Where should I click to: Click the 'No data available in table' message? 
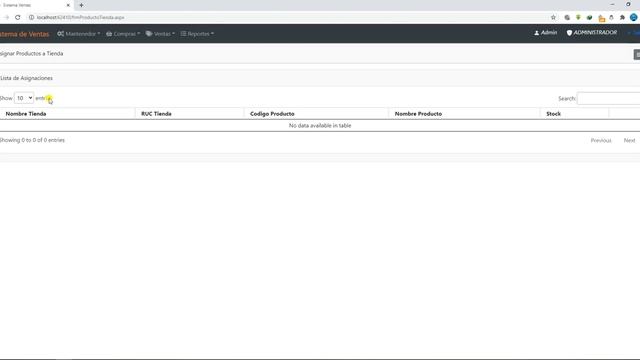[x=320, y=126]
